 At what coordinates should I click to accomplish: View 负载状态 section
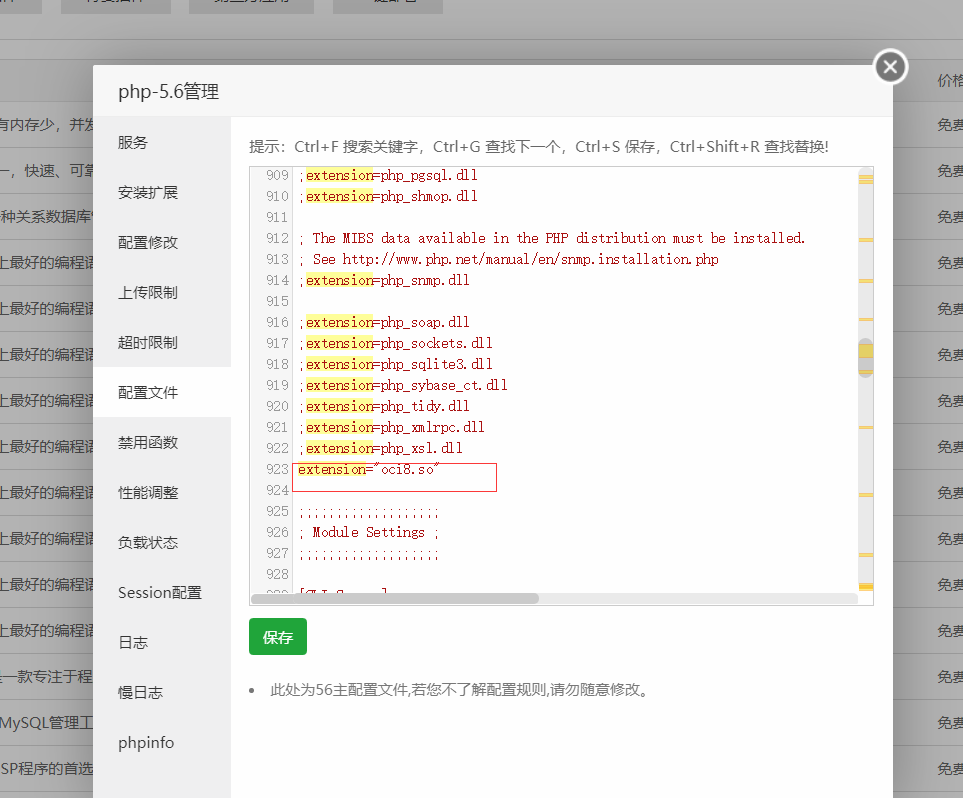coord(162,542)
